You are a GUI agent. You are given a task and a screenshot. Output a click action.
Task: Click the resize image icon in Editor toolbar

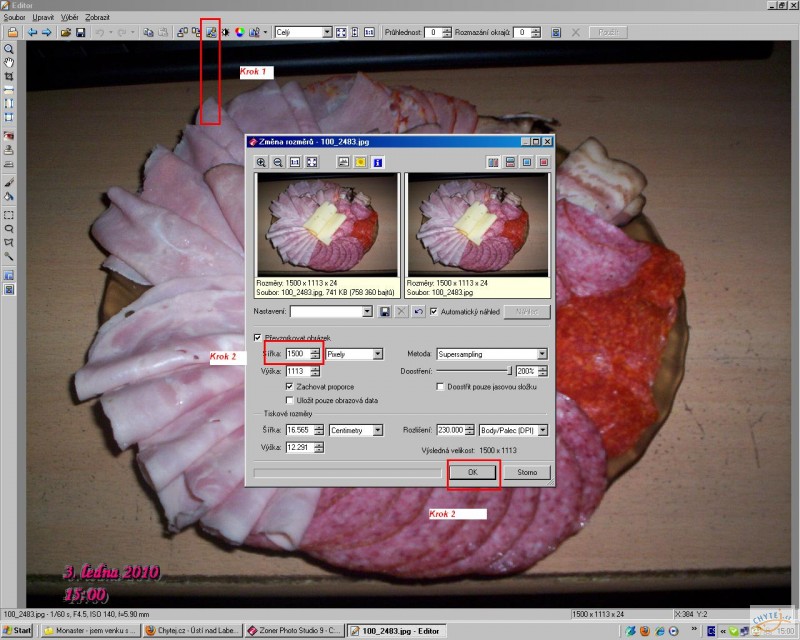(x=211, y=33)
